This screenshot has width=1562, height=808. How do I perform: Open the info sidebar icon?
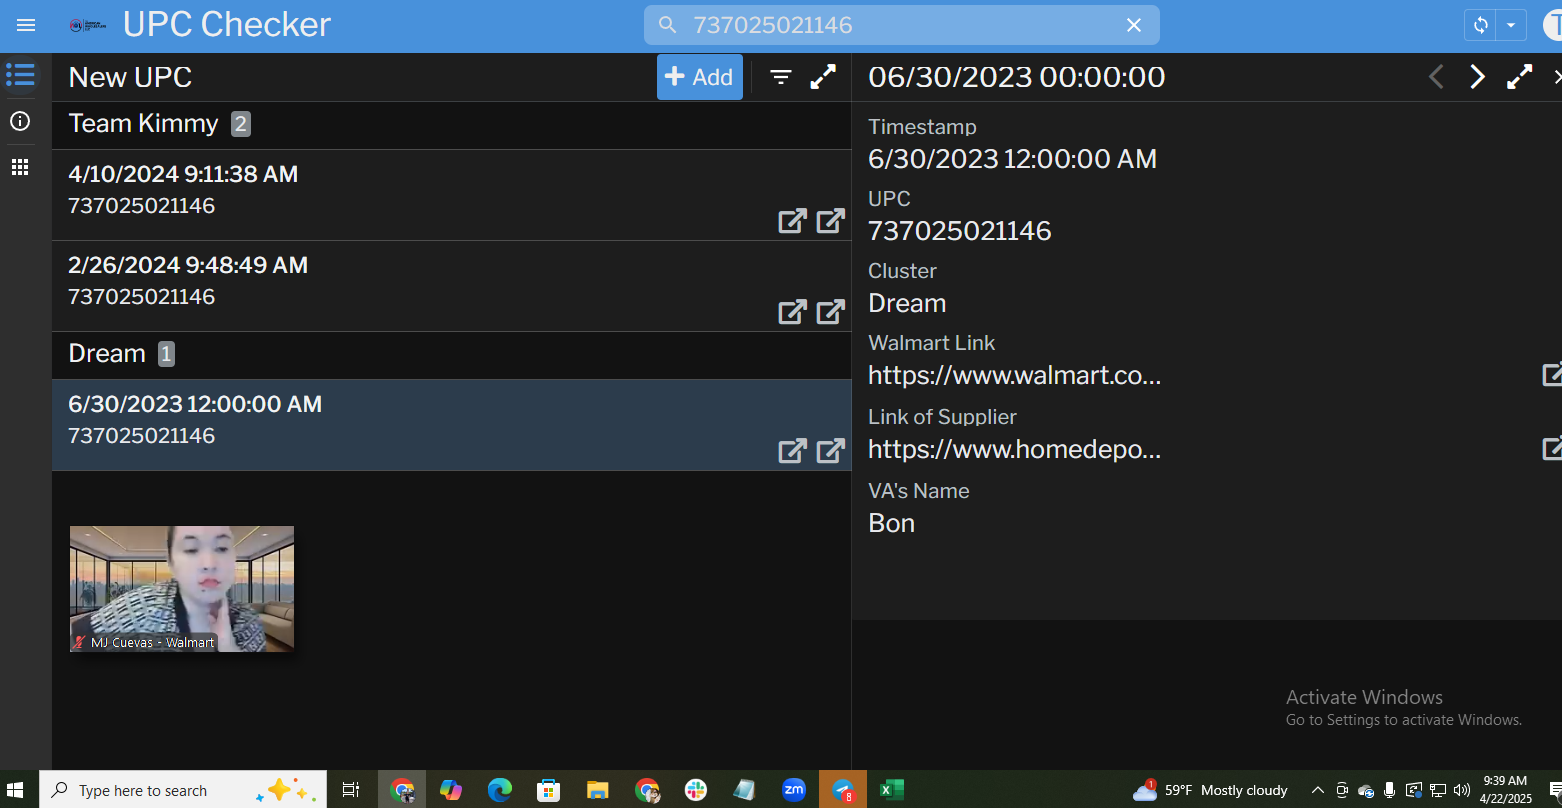20,121
